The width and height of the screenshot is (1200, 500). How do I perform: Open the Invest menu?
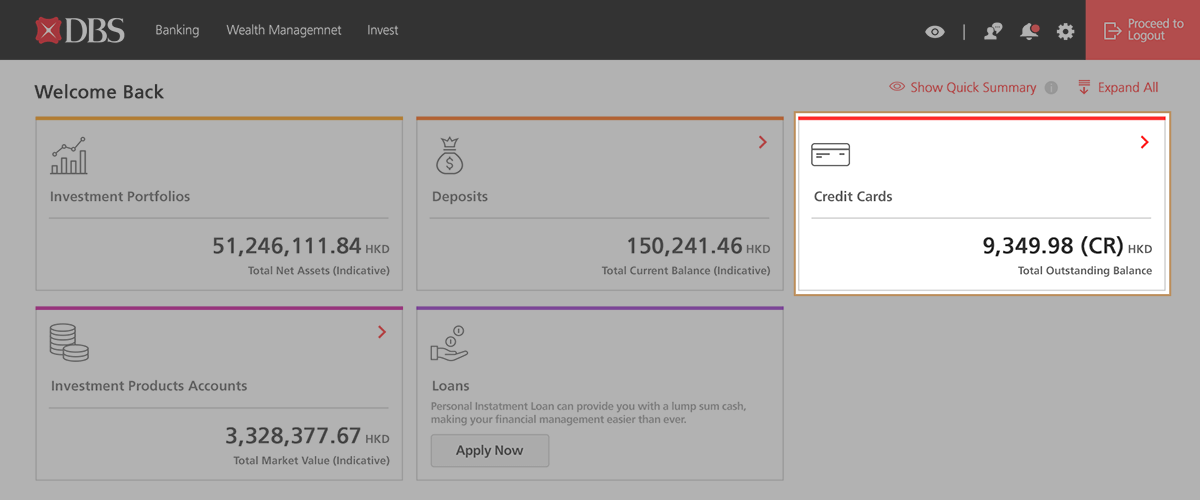382,30
